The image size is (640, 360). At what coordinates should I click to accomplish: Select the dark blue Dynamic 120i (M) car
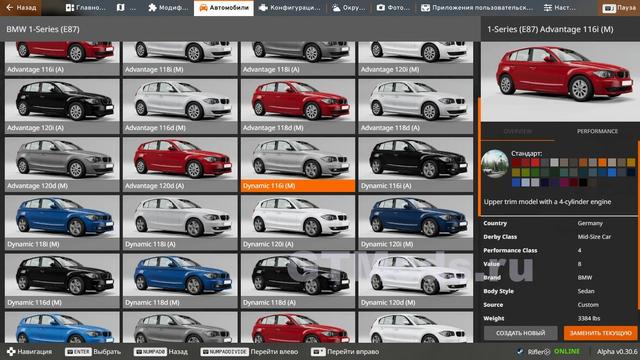[416, 223]
